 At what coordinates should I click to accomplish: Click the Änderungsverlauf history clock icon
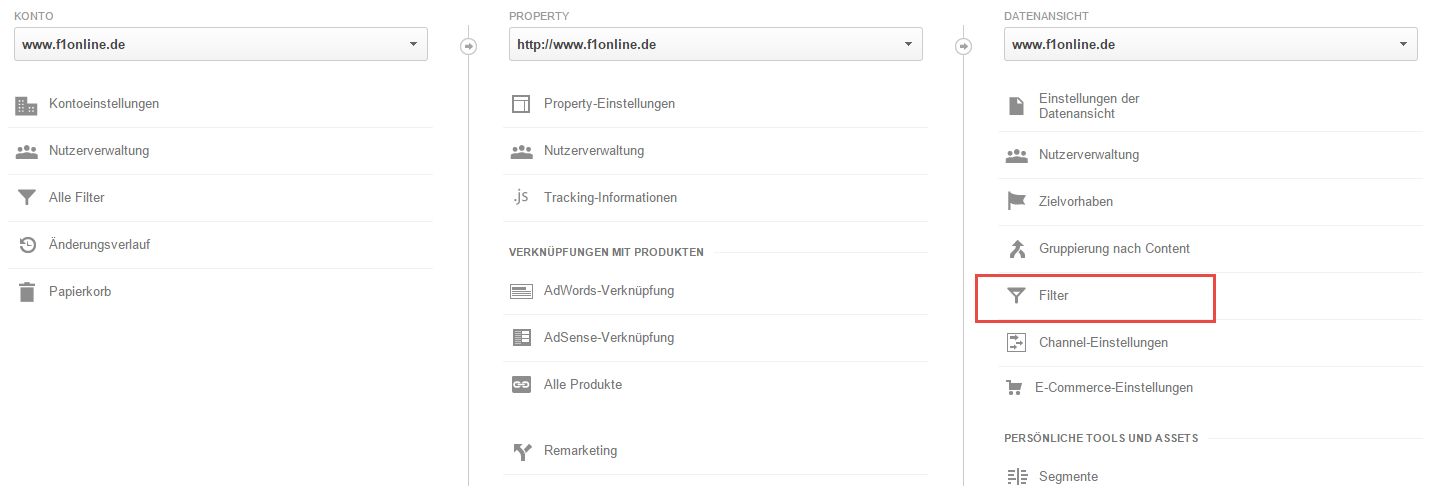27,245
